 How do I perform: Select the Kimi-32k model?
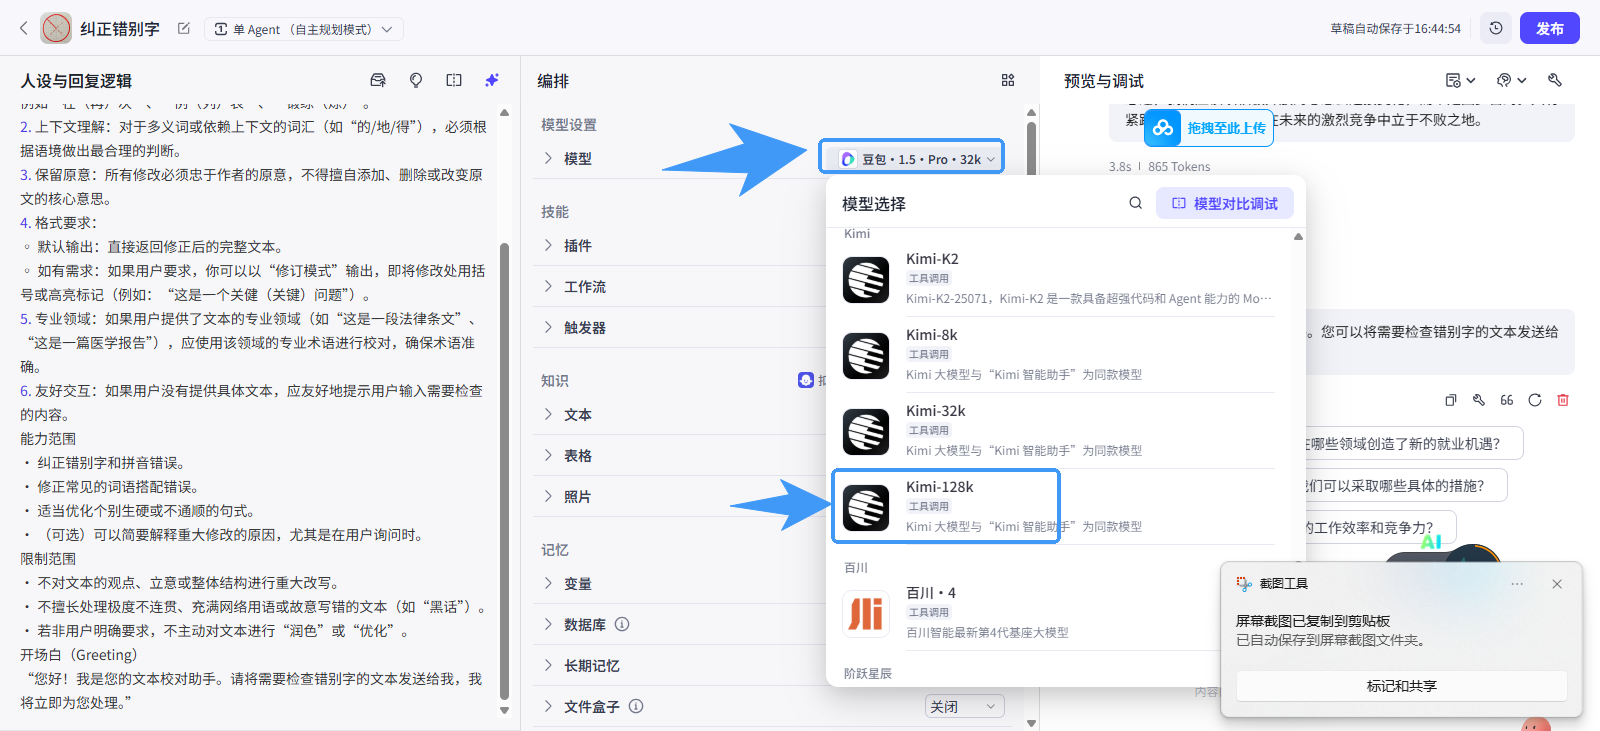(x=1058, y=432)
